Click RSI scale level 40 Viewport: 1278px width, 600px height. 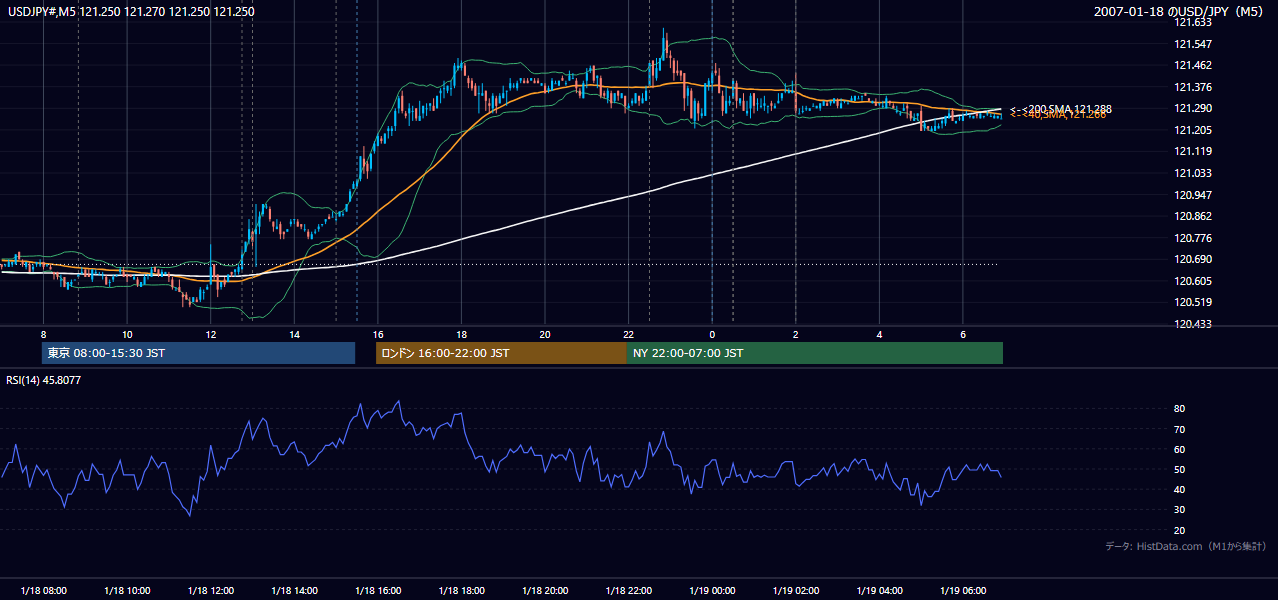[1179, 489]
